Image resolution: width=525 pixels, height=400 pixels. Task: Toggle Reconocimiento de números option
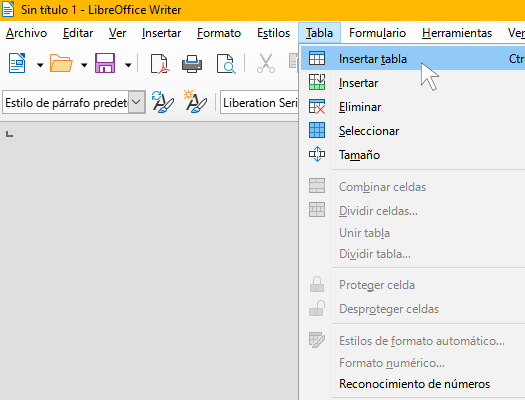click(x=413, y=384)
